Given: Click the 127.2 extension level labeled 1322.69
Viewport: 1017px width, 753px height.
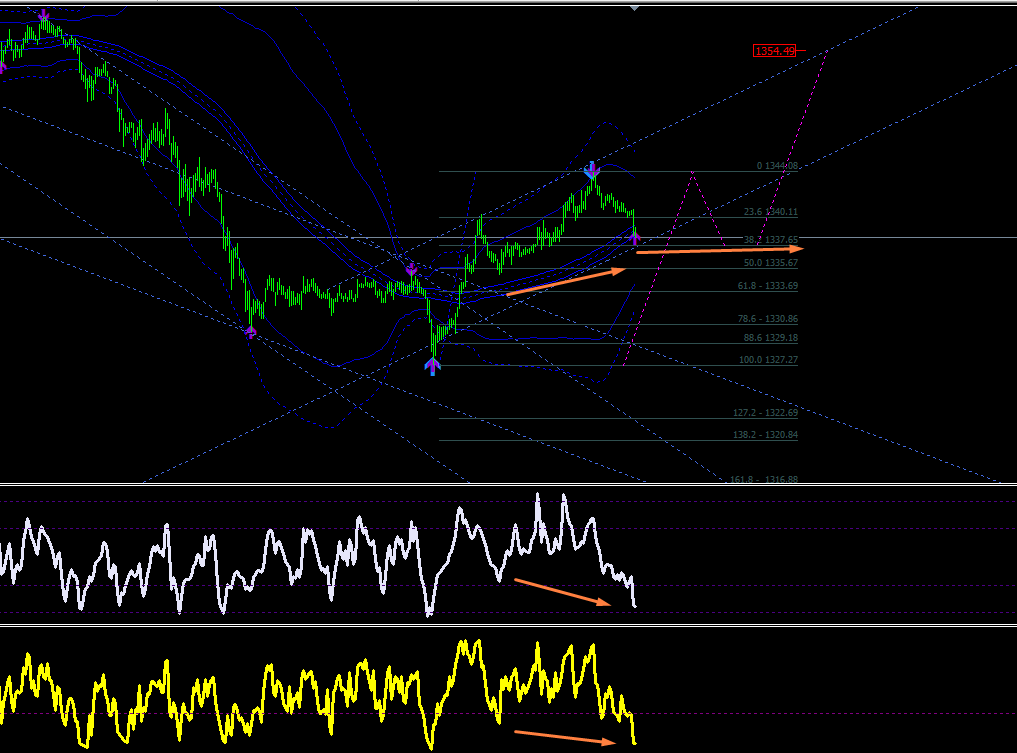Looking at the screenshot, I should point(765,412).
